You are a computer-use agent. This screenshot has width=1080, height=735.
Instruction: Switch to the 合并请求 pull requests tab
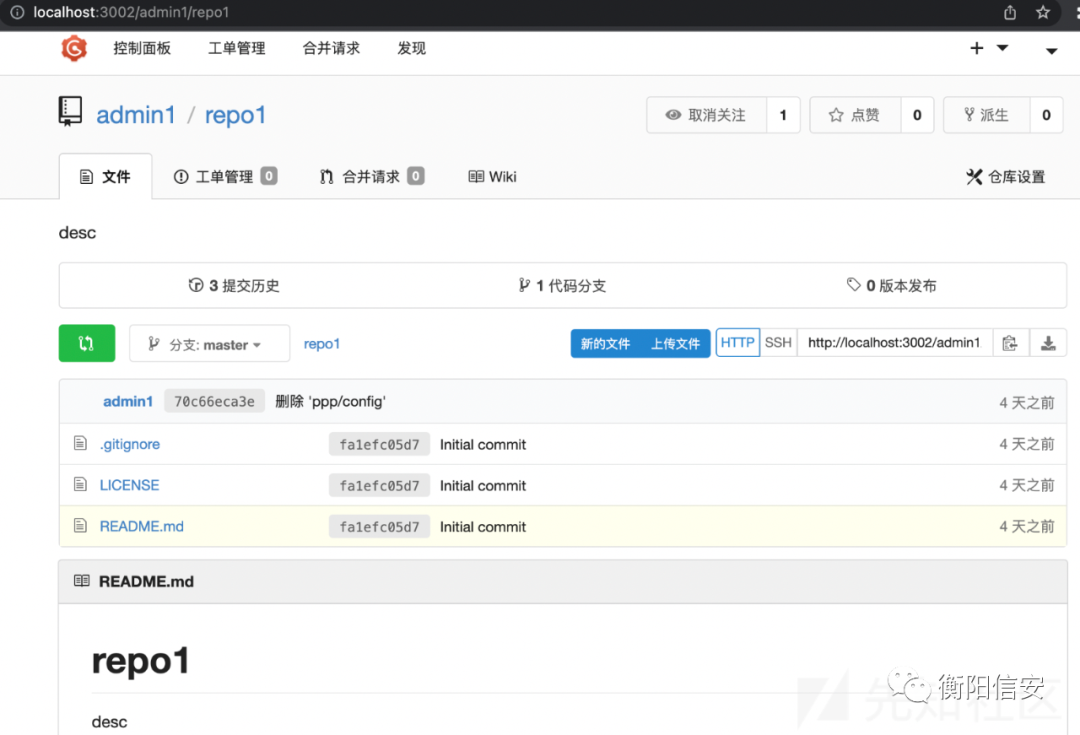tap(372, 177)
